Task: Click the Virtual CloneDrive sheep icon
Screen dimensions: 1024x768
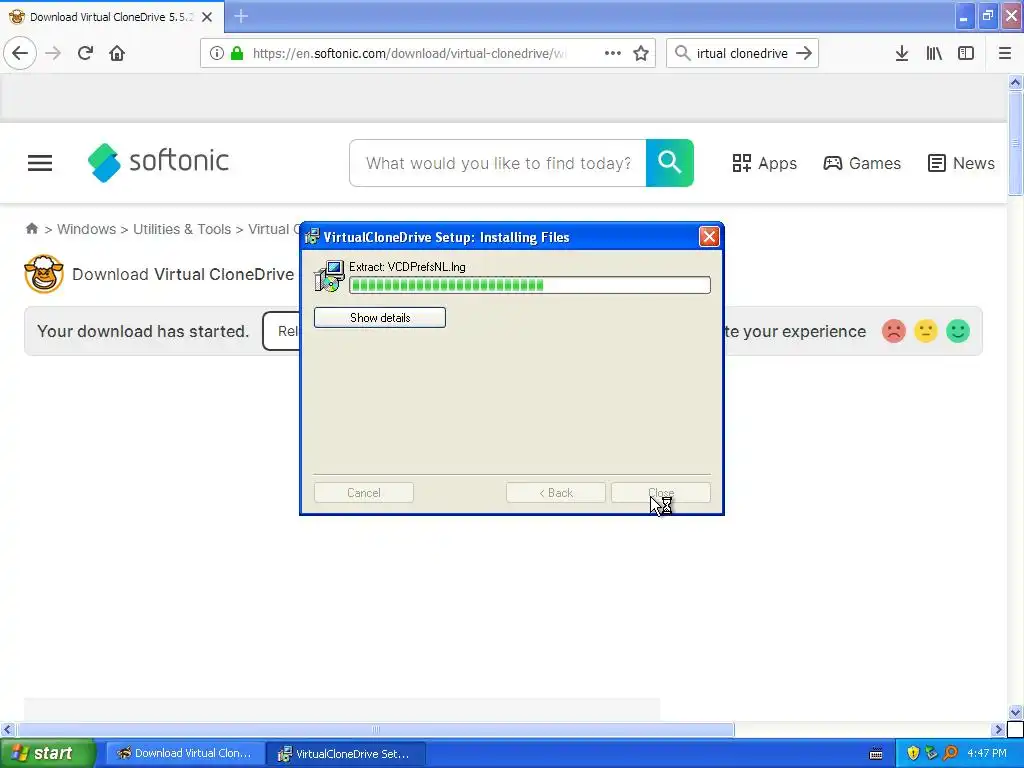Action: point(44,274)
